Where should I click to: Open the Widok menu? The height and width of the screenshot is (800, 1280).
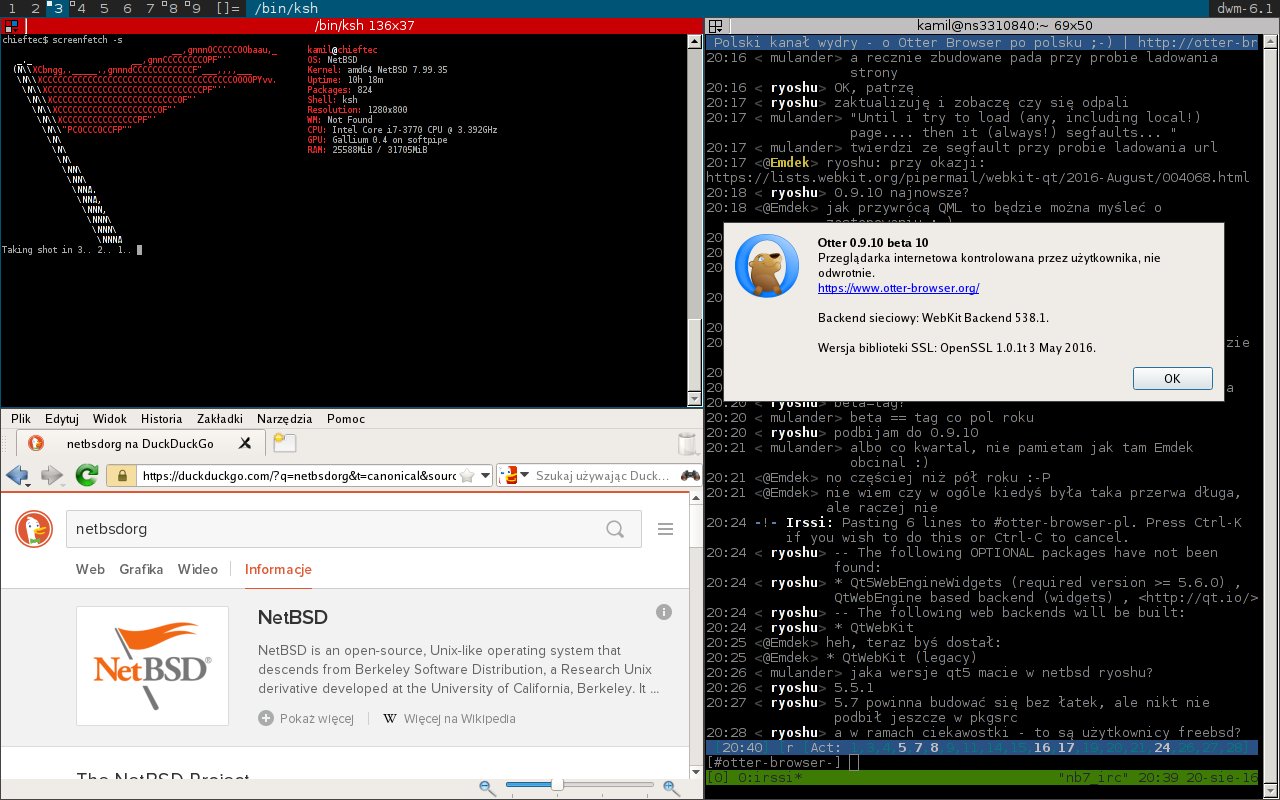(x=110, y=419)
